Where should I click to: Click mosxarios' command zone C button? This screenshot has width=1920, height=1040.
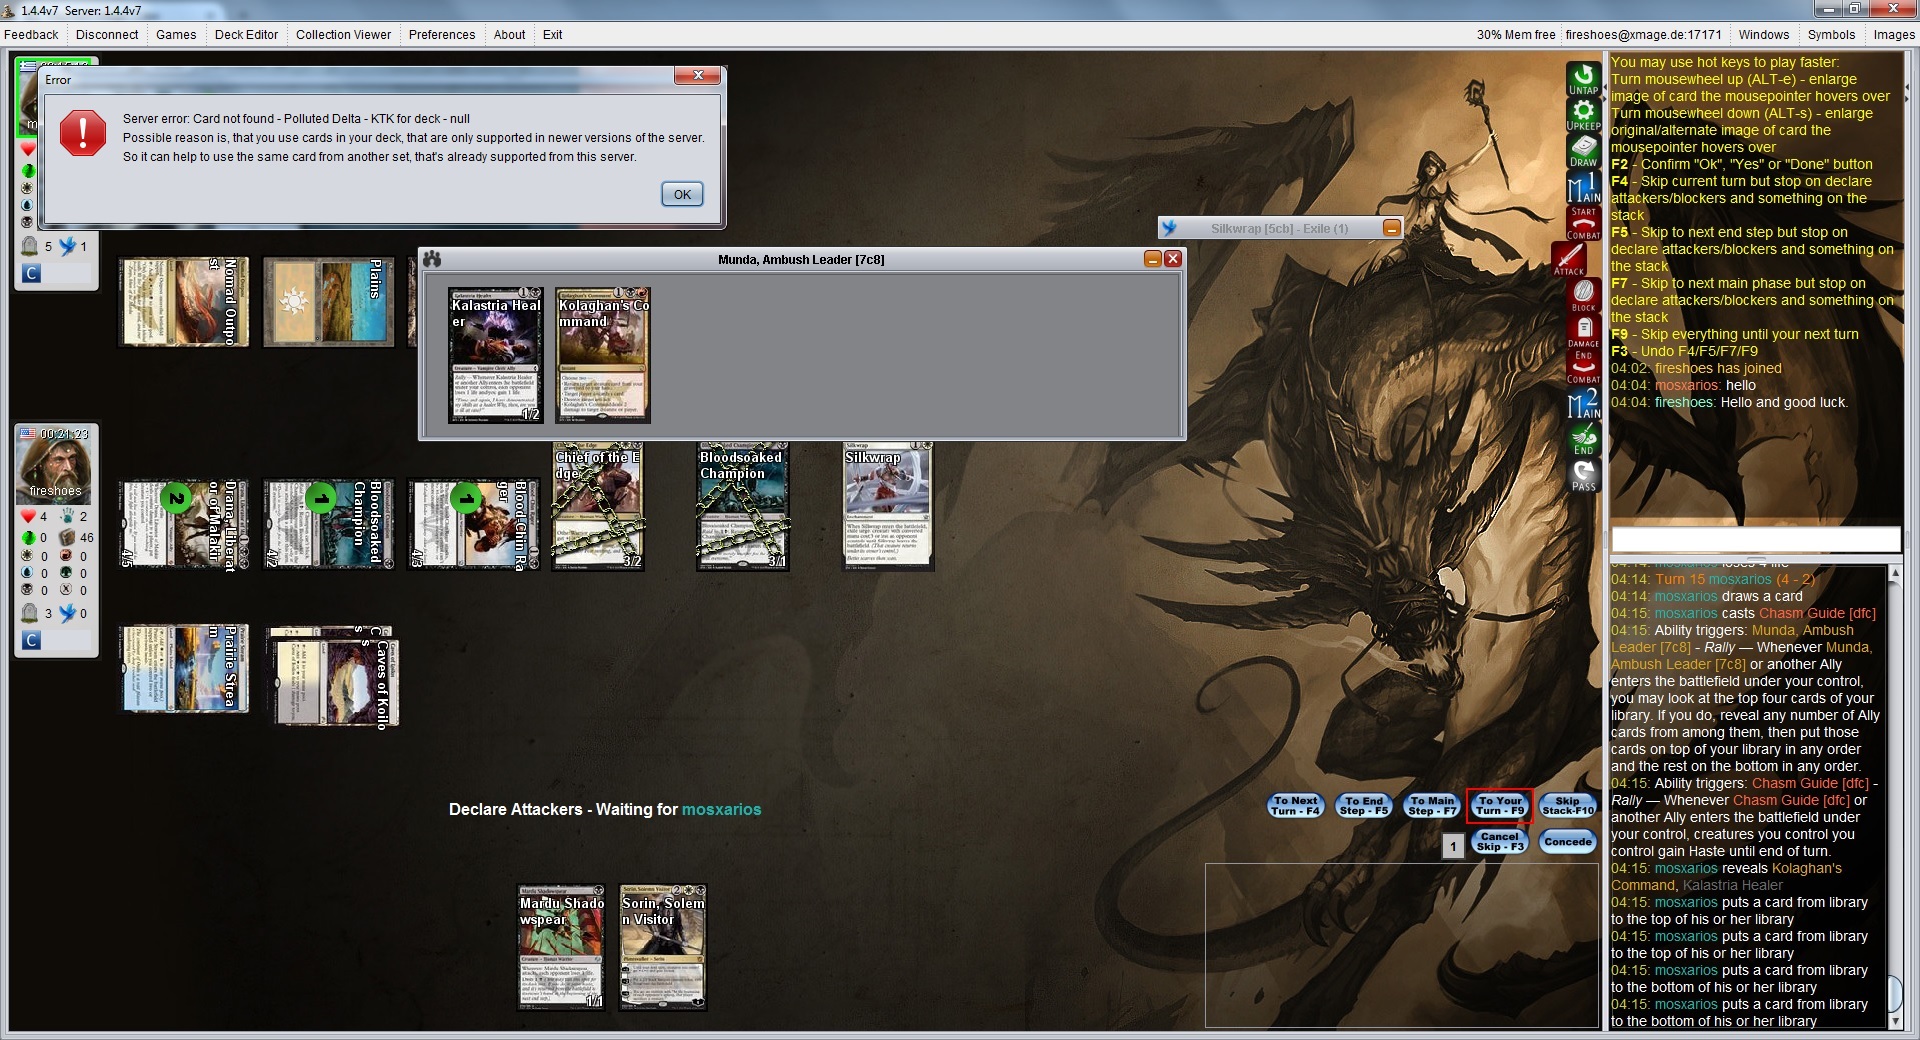click(31, 273)
